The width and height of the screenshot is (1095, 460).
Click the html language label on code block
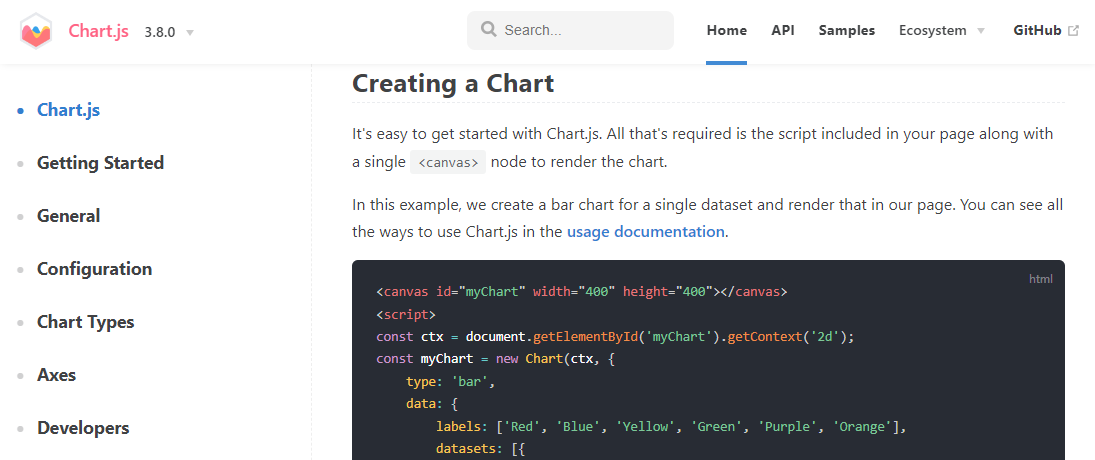1041,279
